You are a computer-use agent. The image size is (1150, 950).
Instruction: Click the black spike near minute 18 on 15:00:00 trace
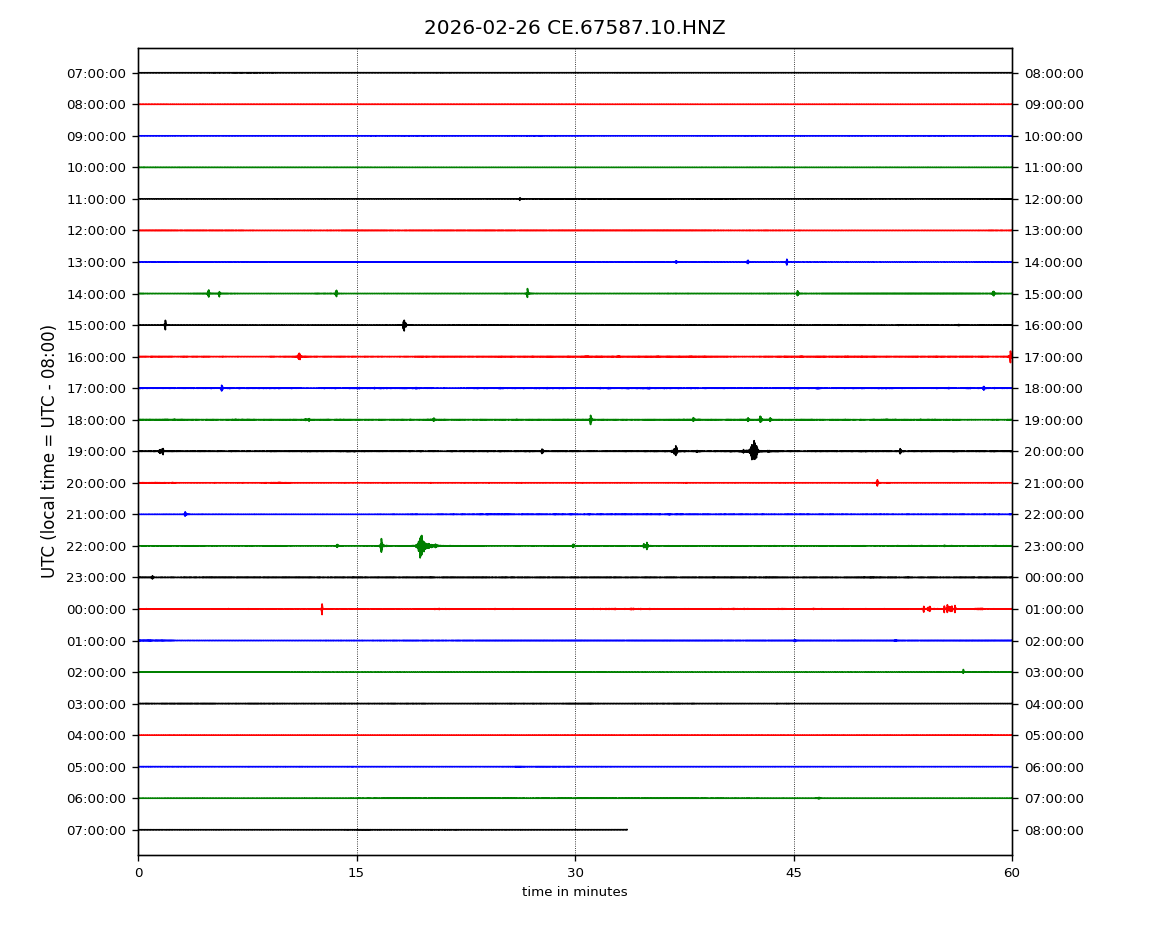pos(404,325)
